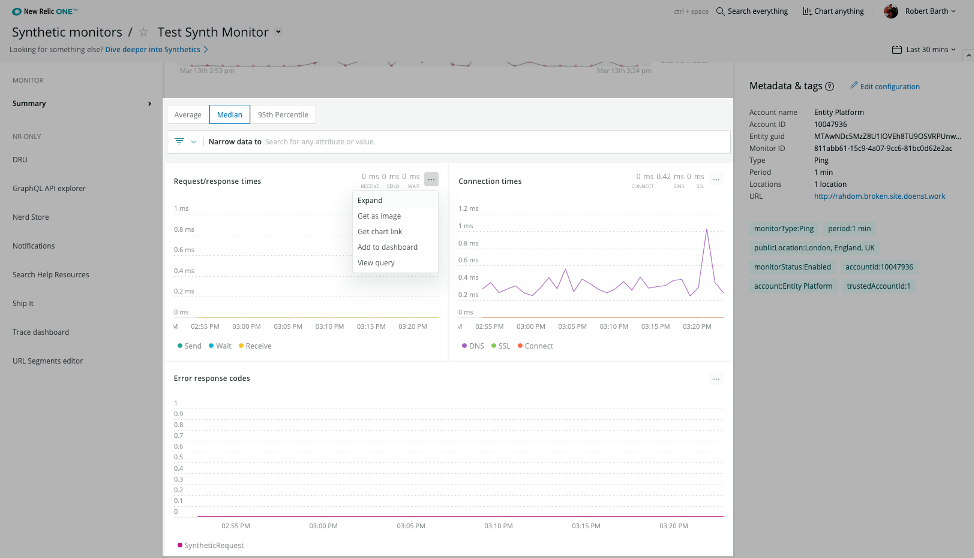Click the Synthetic monitors breadcrumb

coord(67,32)
